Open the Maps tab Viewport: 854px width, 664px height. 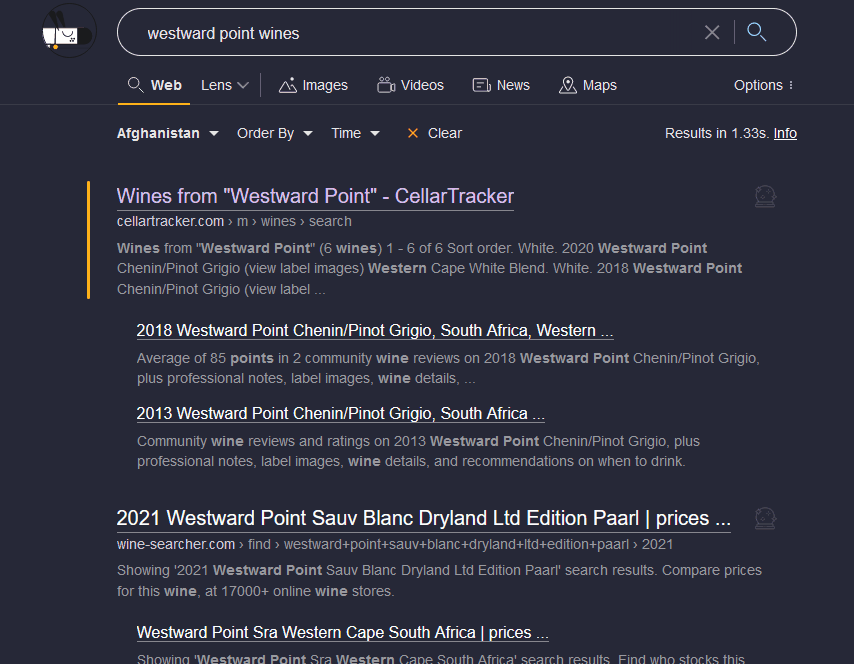click(588, 85)
